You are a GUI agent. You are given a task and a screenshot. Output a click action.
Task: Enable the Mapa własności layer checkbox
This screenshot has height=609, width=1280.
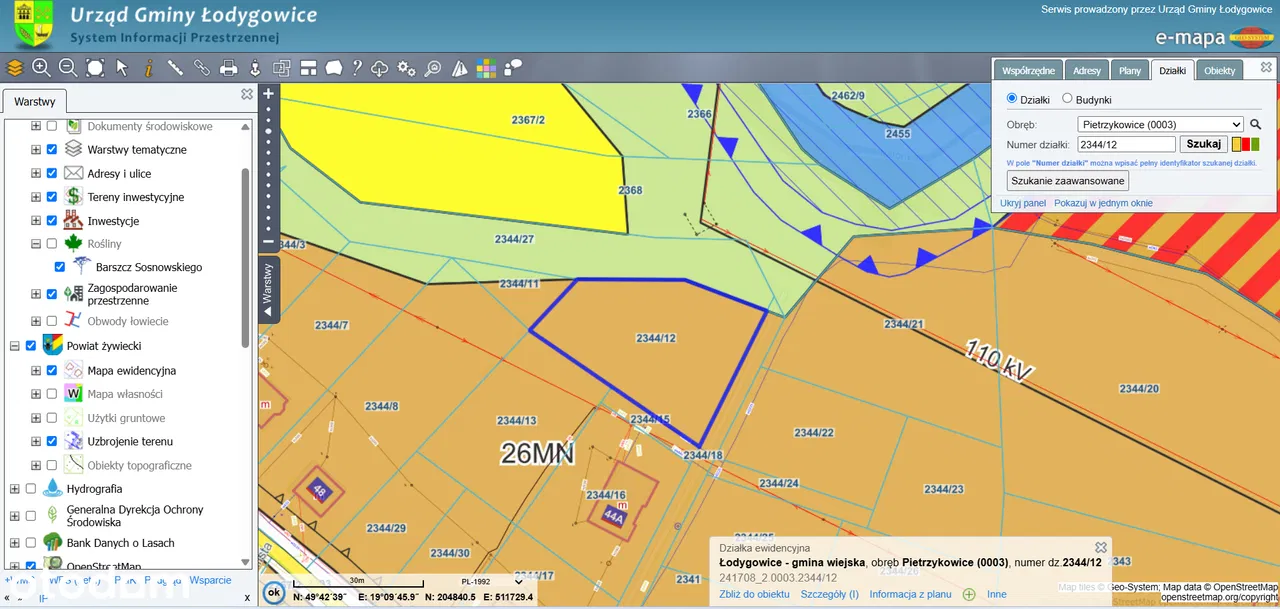[52, 394]
